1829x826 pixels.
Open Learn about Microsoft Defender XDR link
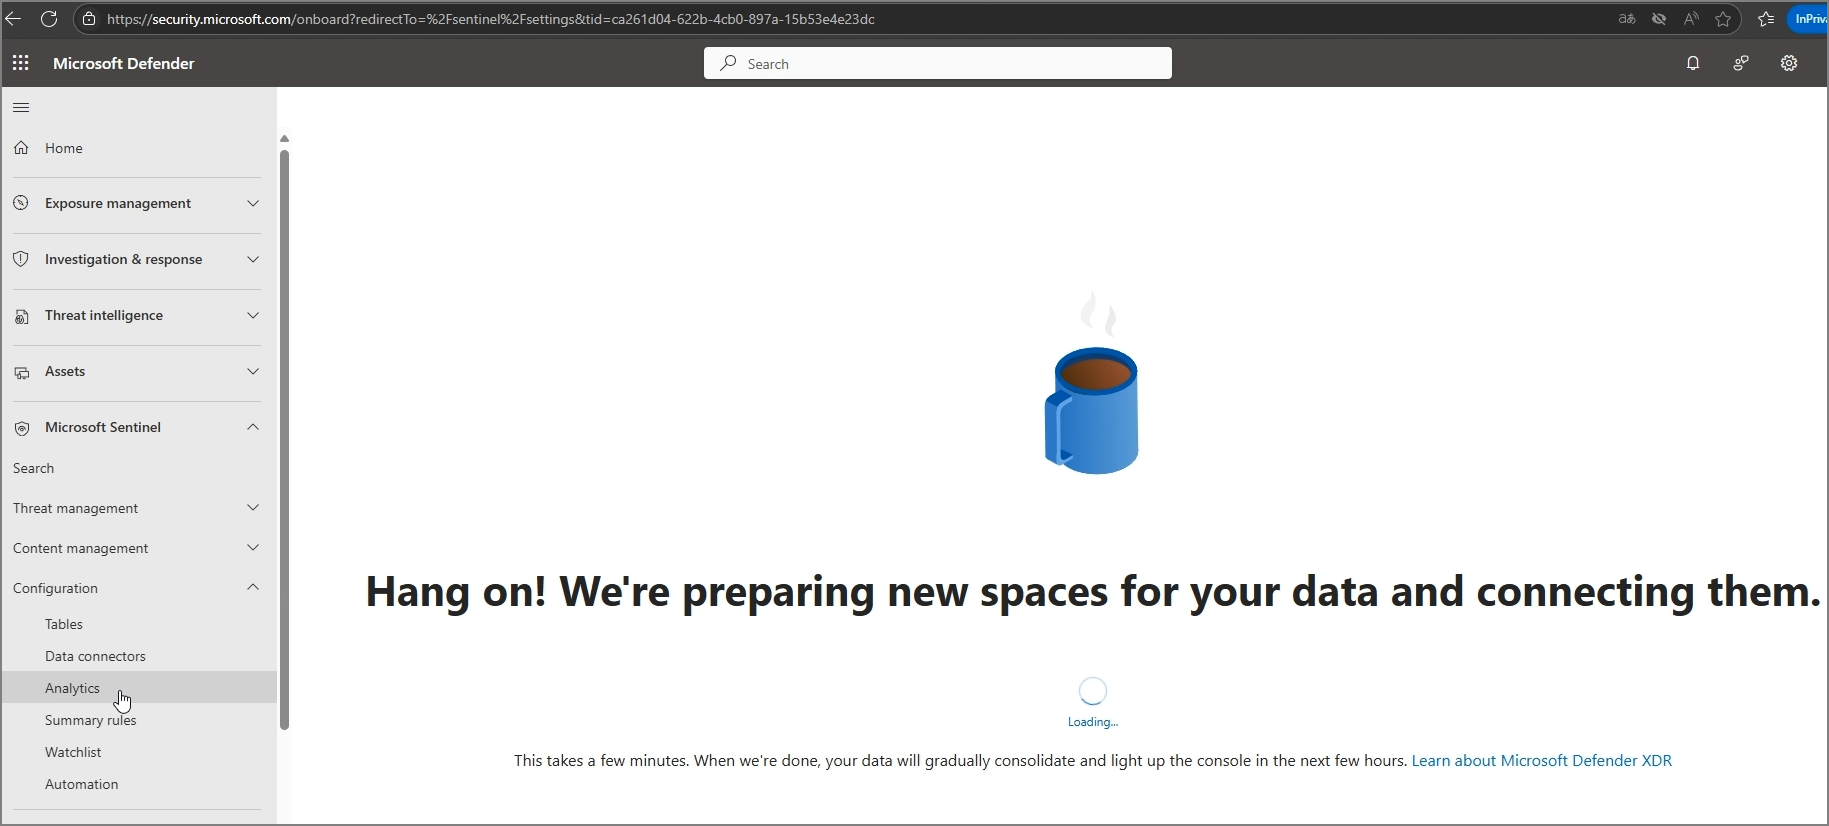(x=1541, y=761)
